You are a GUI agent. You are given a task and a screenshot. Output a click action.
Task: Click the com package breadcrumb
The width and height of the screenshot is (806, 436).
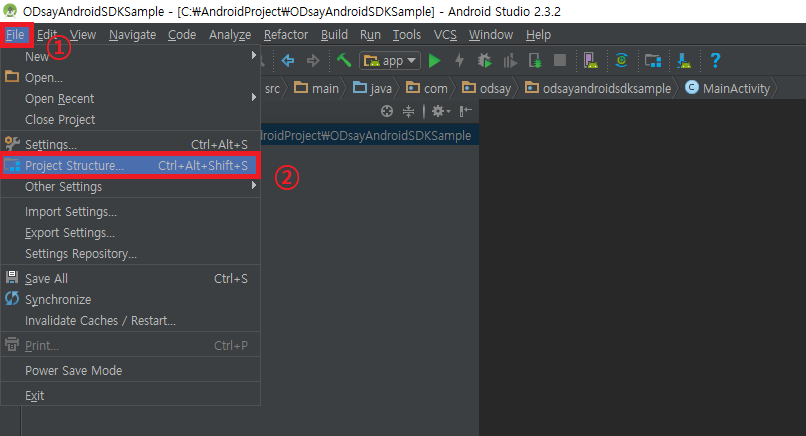427,88
